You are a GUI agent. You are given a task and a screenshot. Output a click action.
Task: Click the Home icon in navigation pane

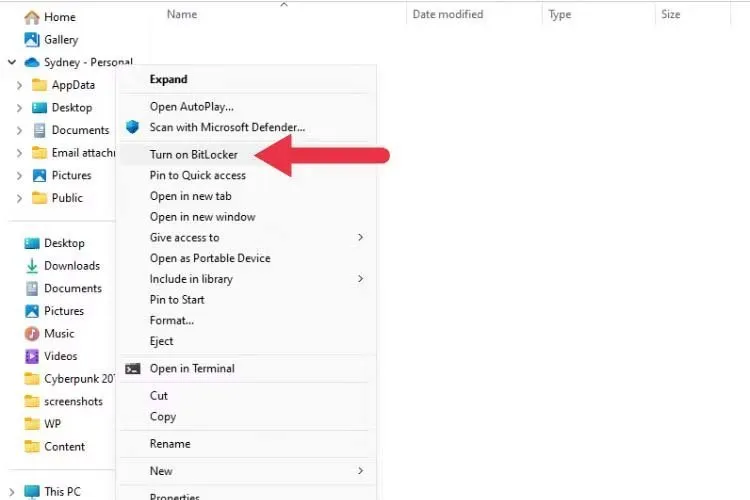point(32,17)
